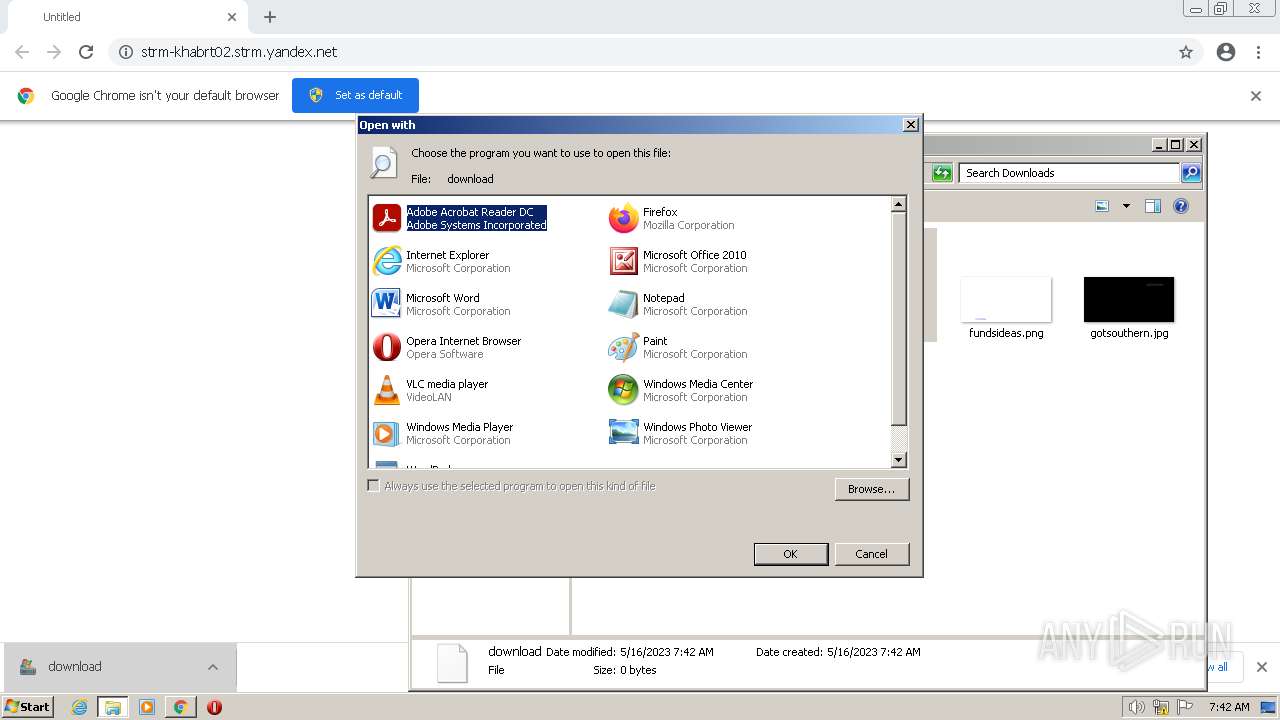Toggle the Explorer preview pane icon
Viewport: 1280px width, 720px height.
(x=1152, y=206)
